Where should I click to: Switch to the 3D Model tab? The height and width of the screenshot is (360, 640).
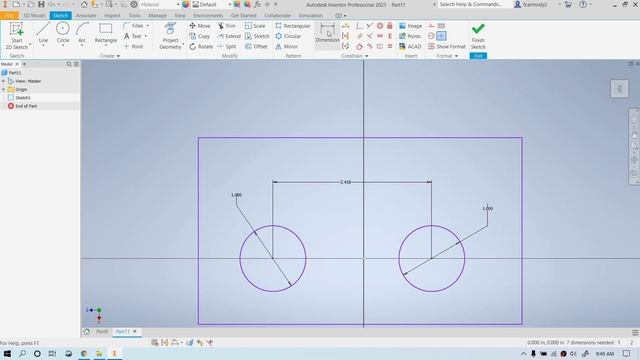(x=34, y=16)
